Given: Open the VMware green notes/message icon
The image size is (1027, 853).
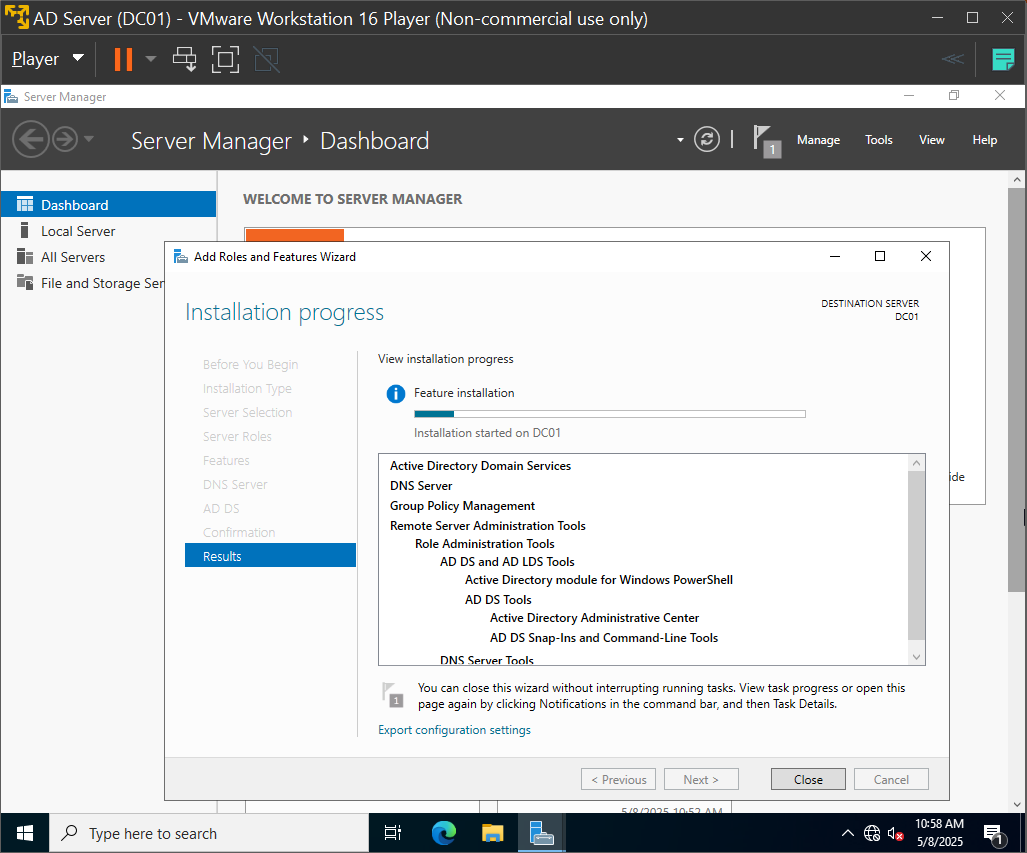Looking at the screenshot, I should (x=1003, y=59).
